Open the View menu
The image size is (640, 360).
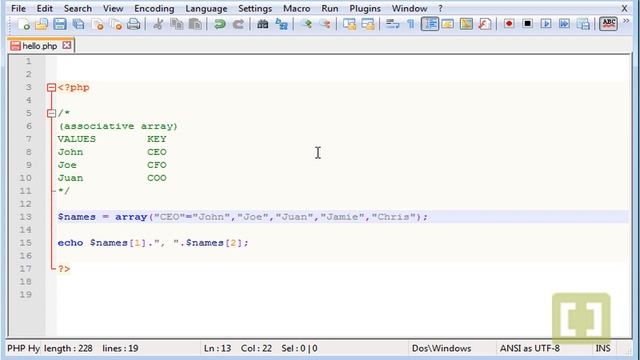[x=113, y=8]
